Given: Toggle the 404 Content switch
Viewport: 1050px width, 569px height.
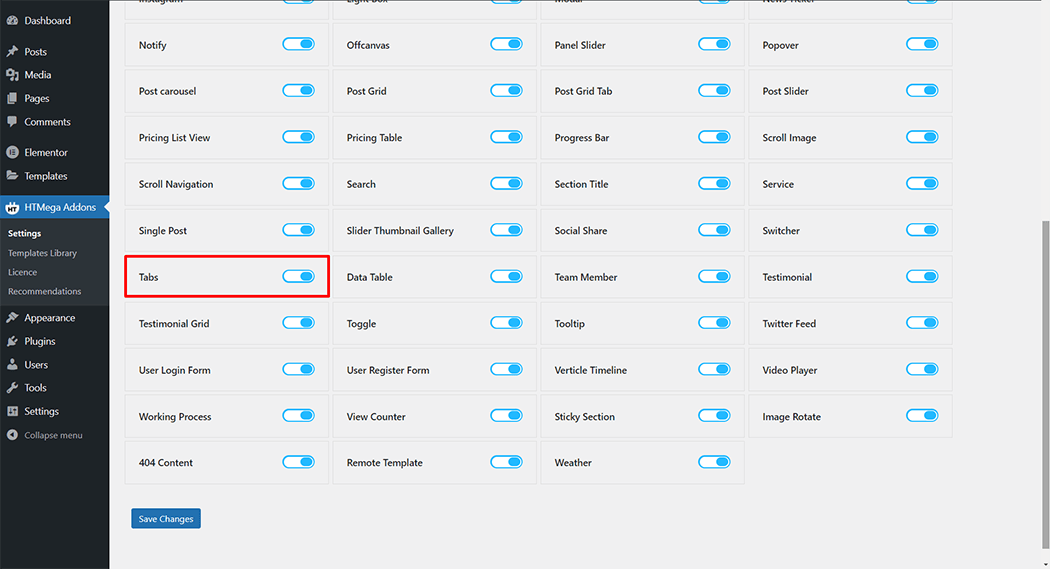Looking at the screenshot, I should [x=298, y=462].
